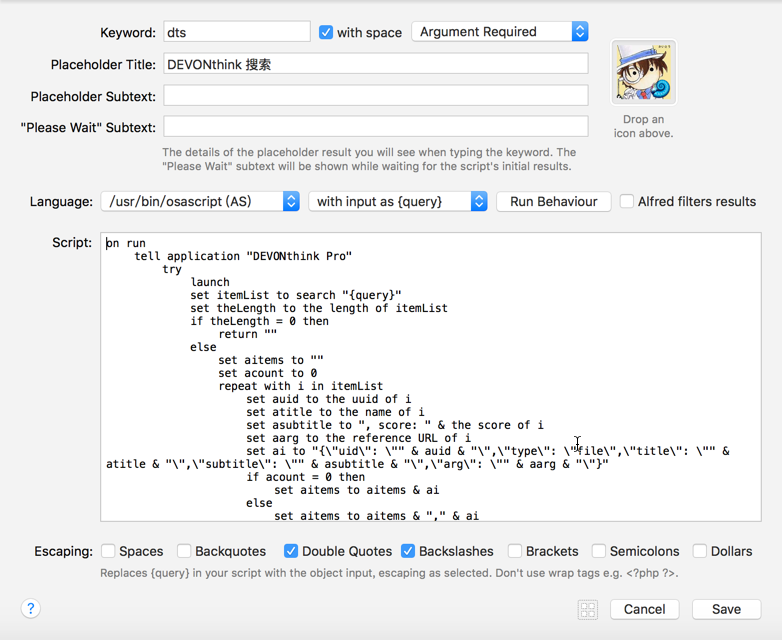
Task: Click the Save button
Action: [x=726, y=610]
